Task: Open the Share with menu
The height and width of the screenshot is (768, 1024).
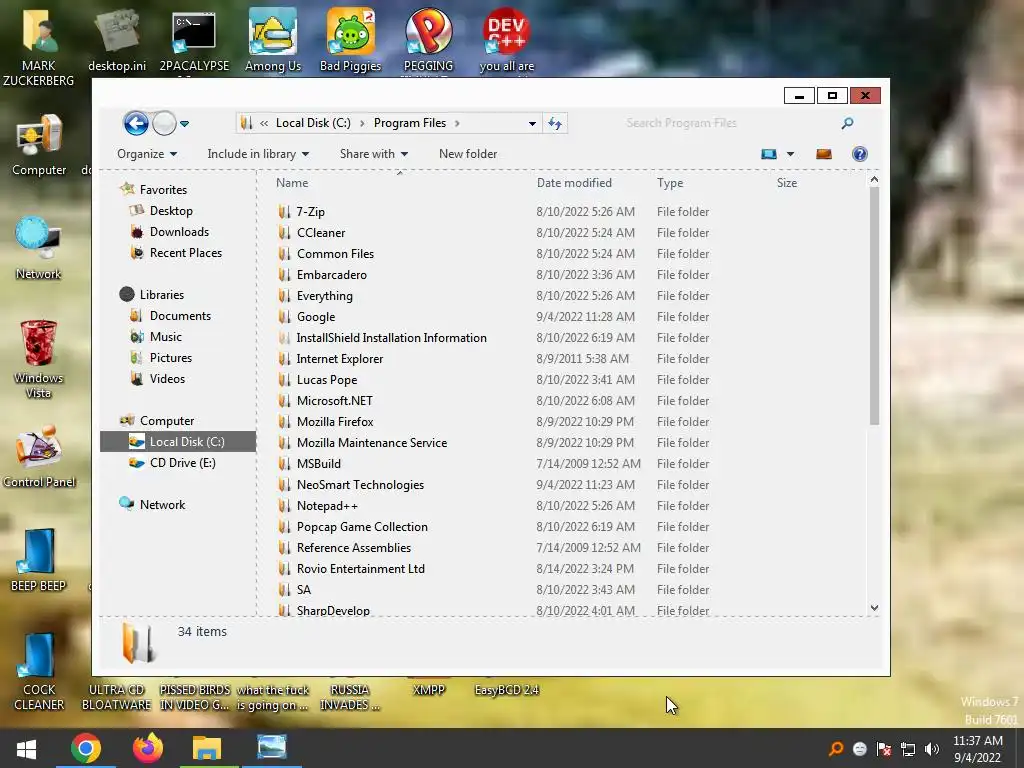Action: click(x=374, y=154)
